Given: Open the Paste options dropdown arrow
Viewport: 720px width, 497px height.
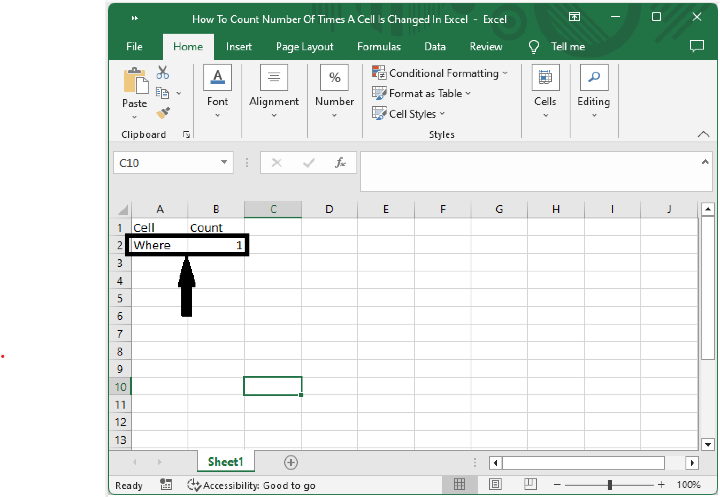Looking at the screenshot, I should (x=135, y=117).
